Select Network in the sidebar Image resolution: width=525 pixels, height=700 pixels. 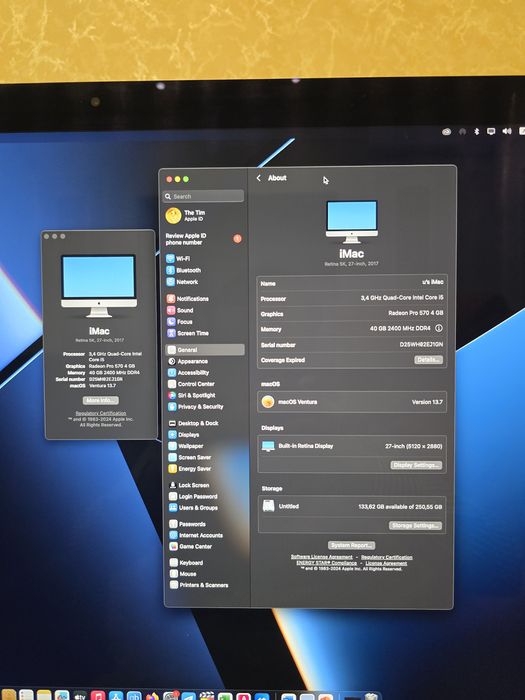182,282
